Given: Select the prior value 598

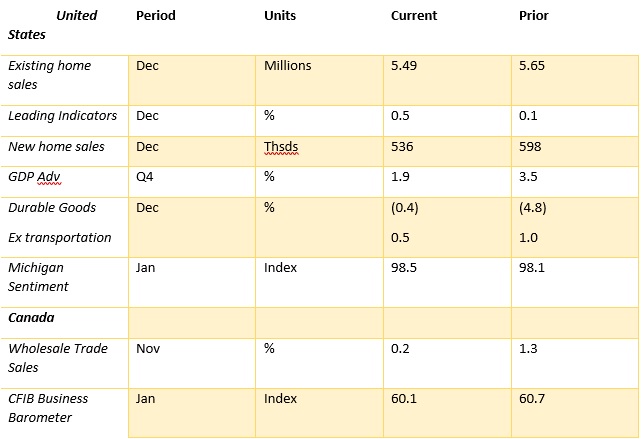Looking at the screenshot, I should [x=530, y=147].
